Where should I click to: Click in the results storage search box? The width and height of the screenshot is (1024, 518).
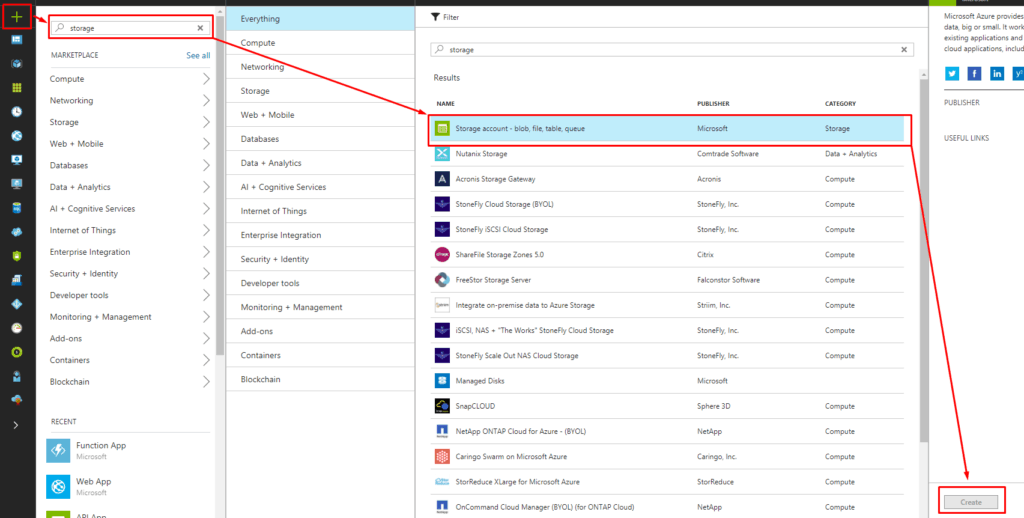pos(672,50)
